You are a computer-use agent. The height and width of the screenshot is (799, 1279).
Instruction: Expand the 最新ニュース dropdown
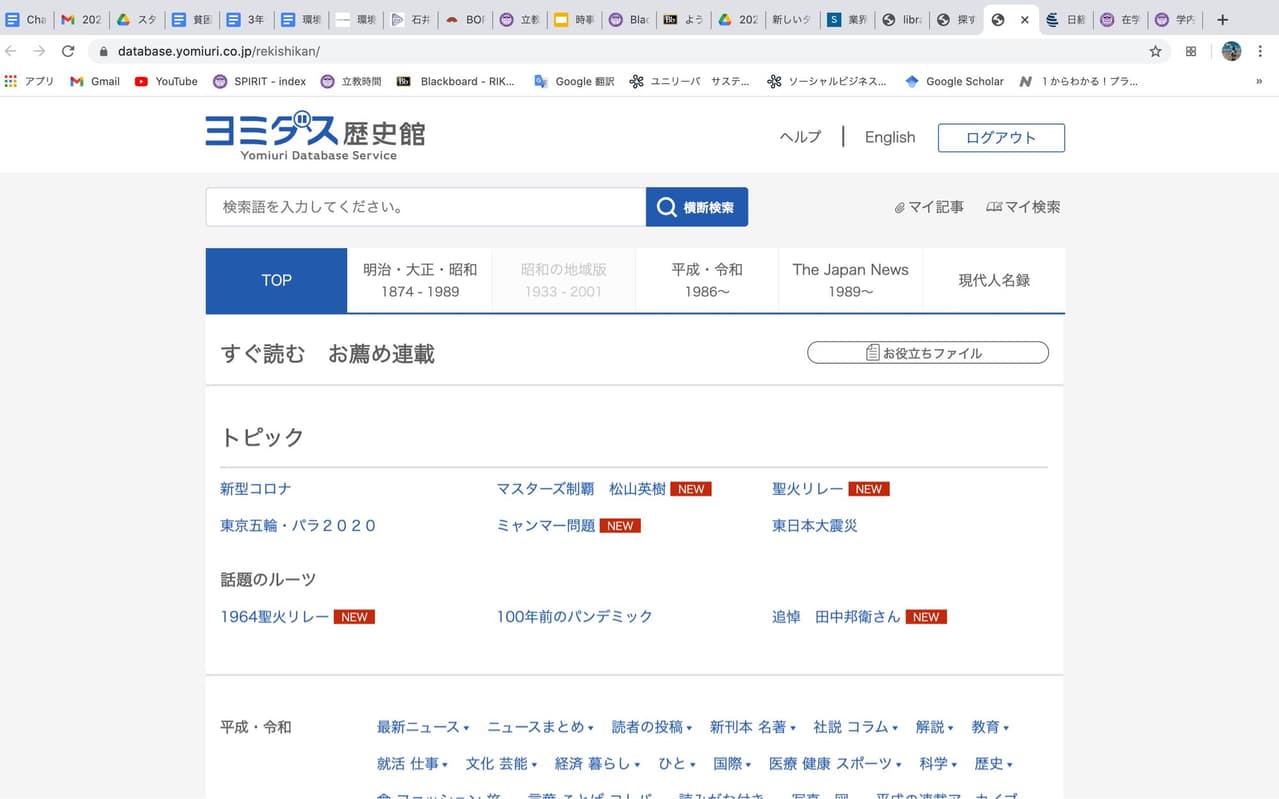tap(423, 727)
